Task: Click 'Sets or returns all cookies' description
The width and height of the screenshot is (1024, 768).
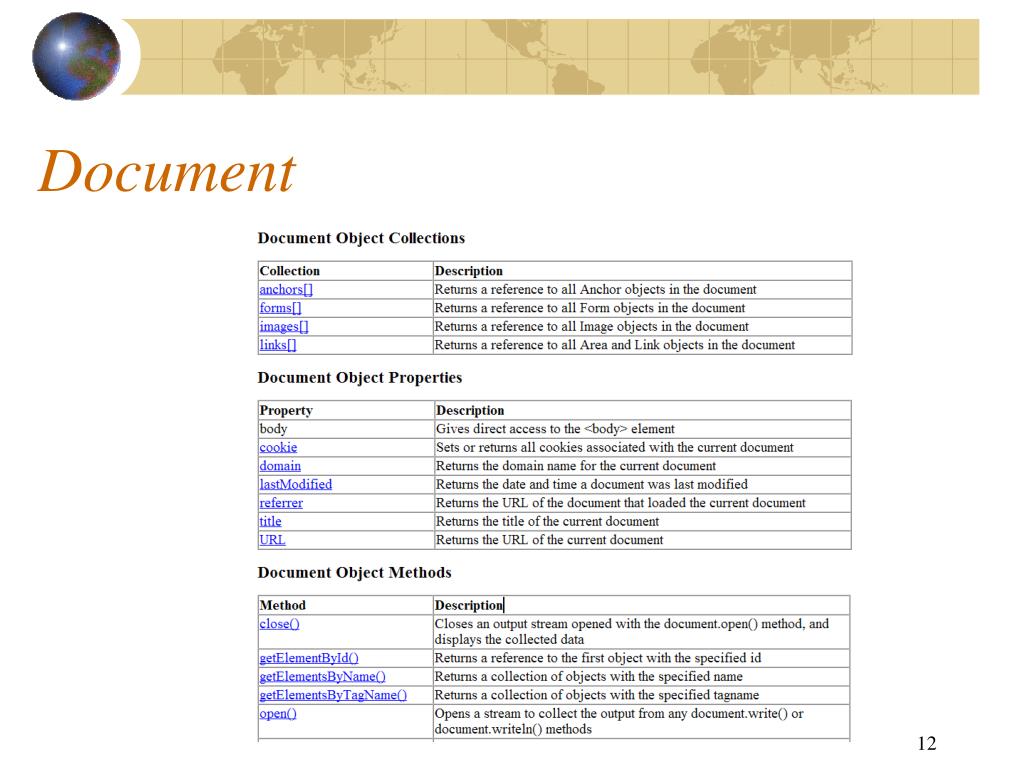Action: tap(615, 447)
